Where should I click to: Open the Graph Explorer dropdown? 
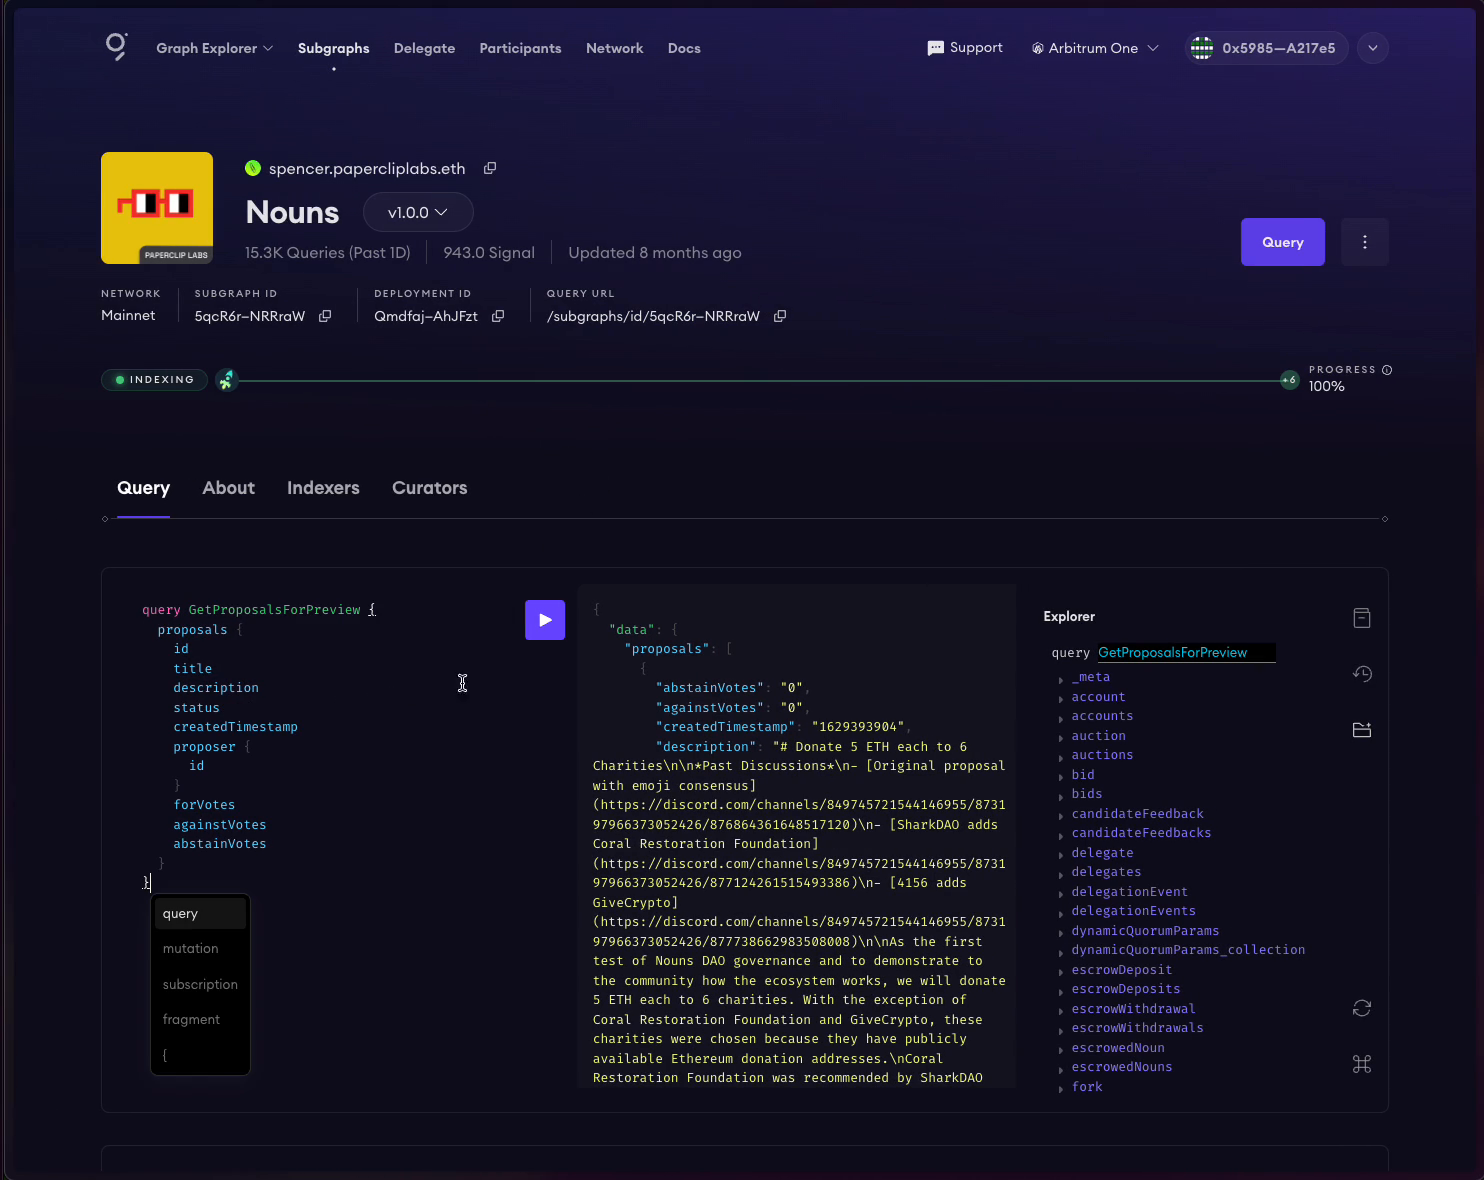click(x=215, y=48)
